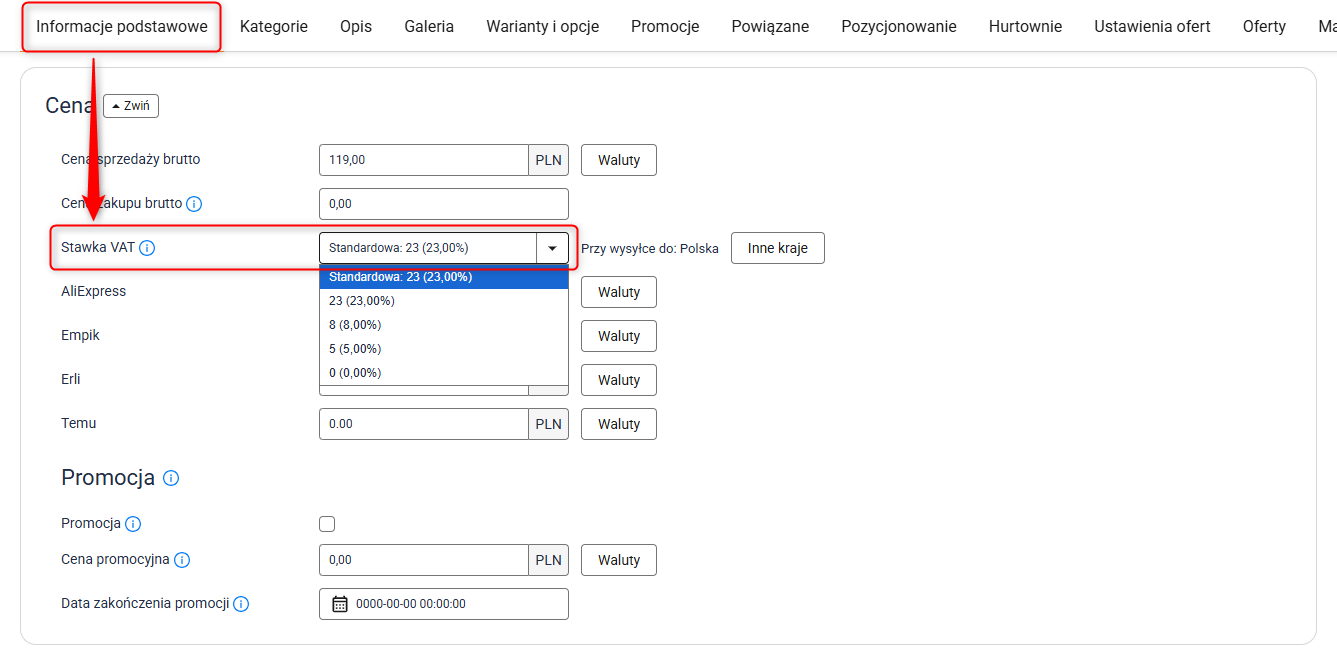Click info icon next to Cena zakupu brutto
This screenshot has width=1337, height=663.
[194, 204]
